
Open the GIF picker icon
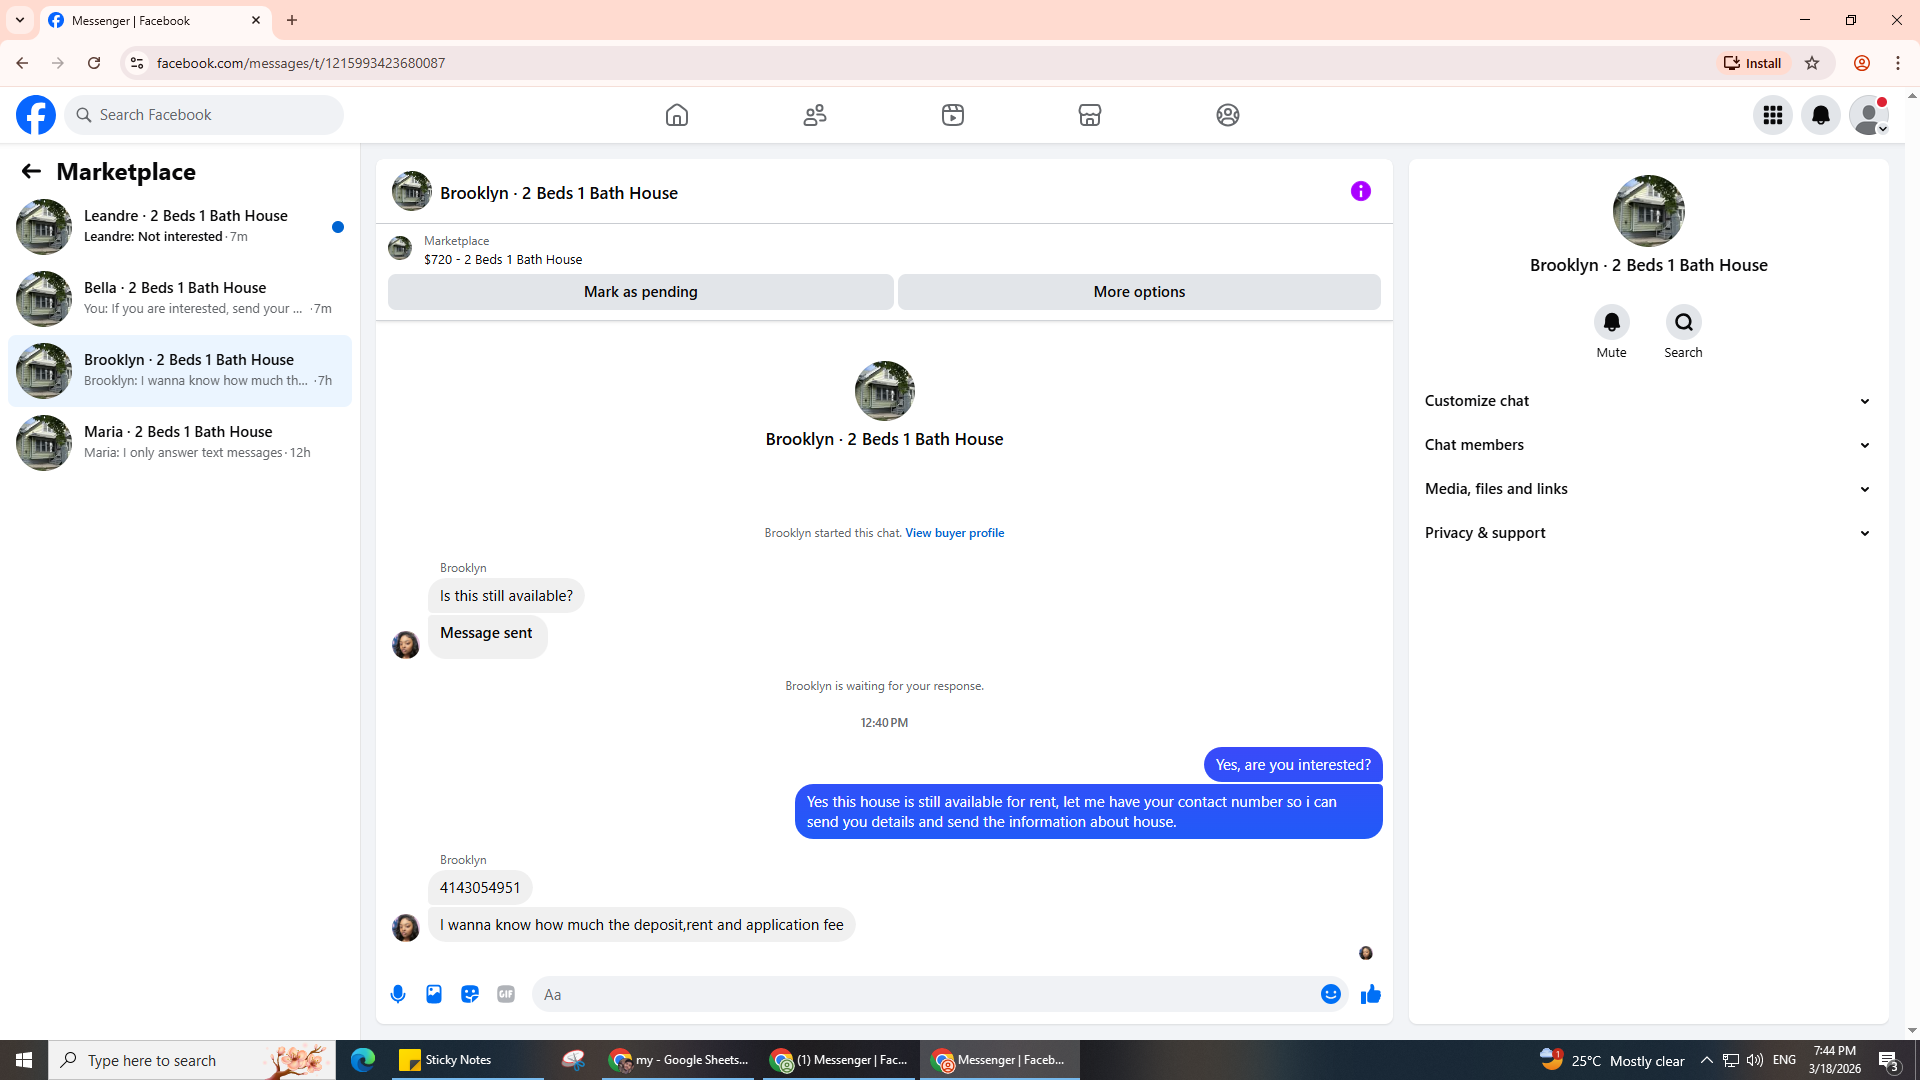pyautogui.click(x=506, y=994)
